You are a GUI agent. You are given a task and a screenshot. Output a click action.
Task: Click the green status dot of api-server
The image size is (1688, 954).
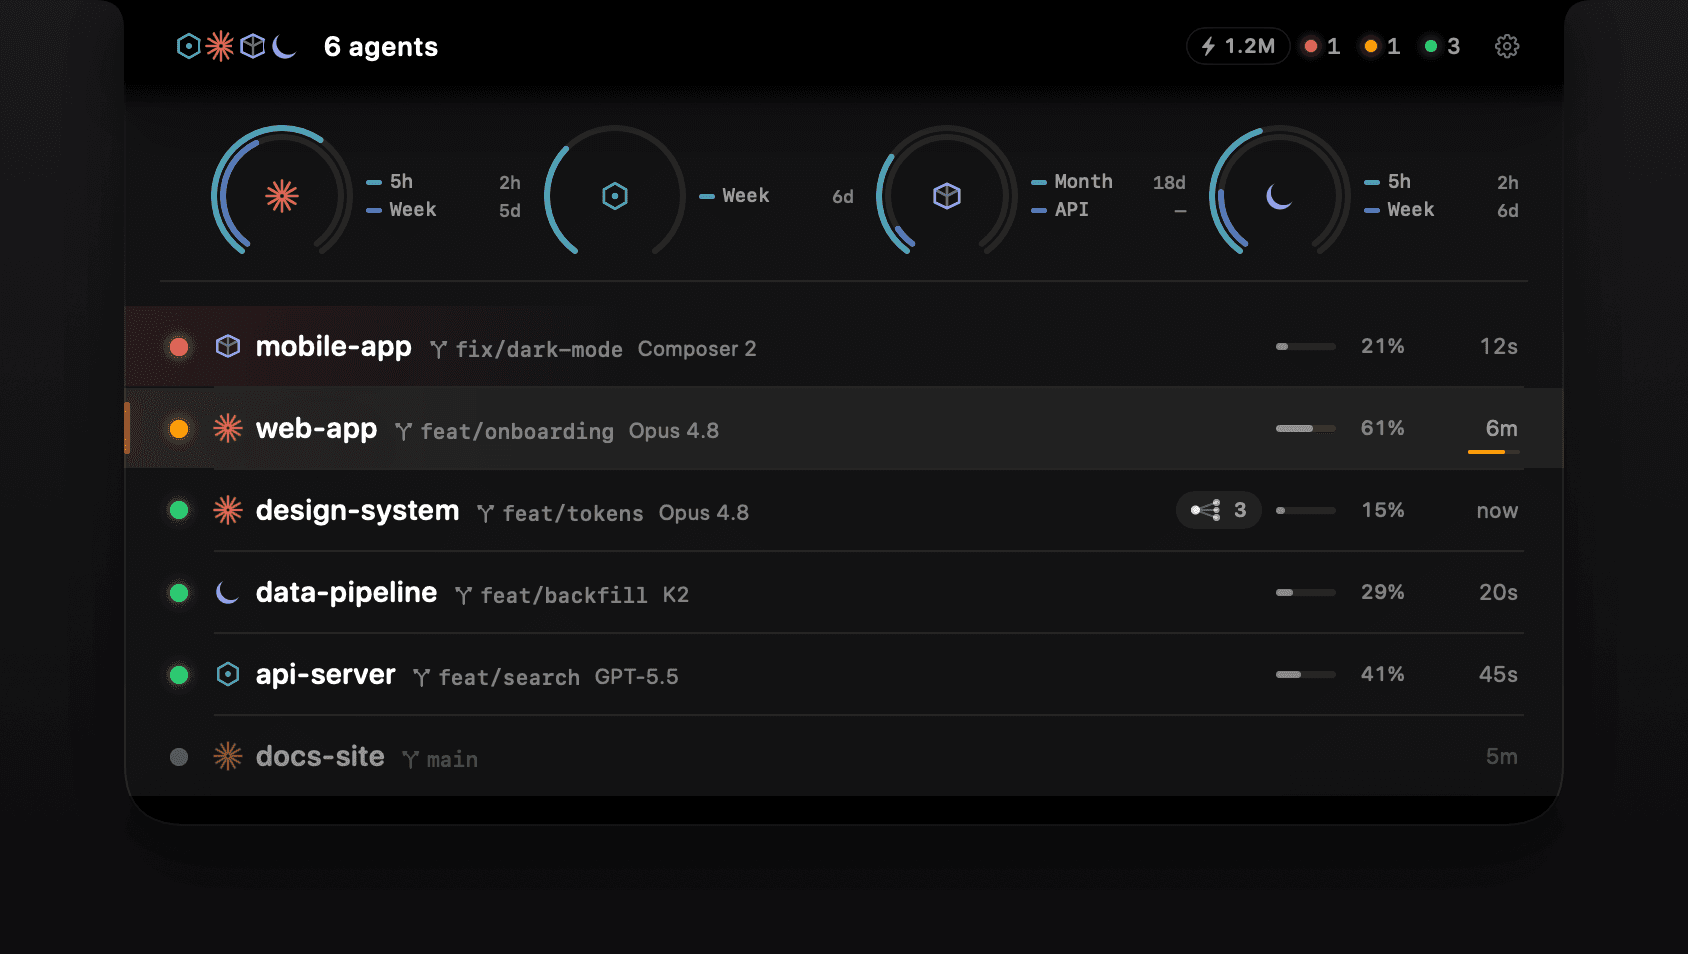(x=179, y=675)
